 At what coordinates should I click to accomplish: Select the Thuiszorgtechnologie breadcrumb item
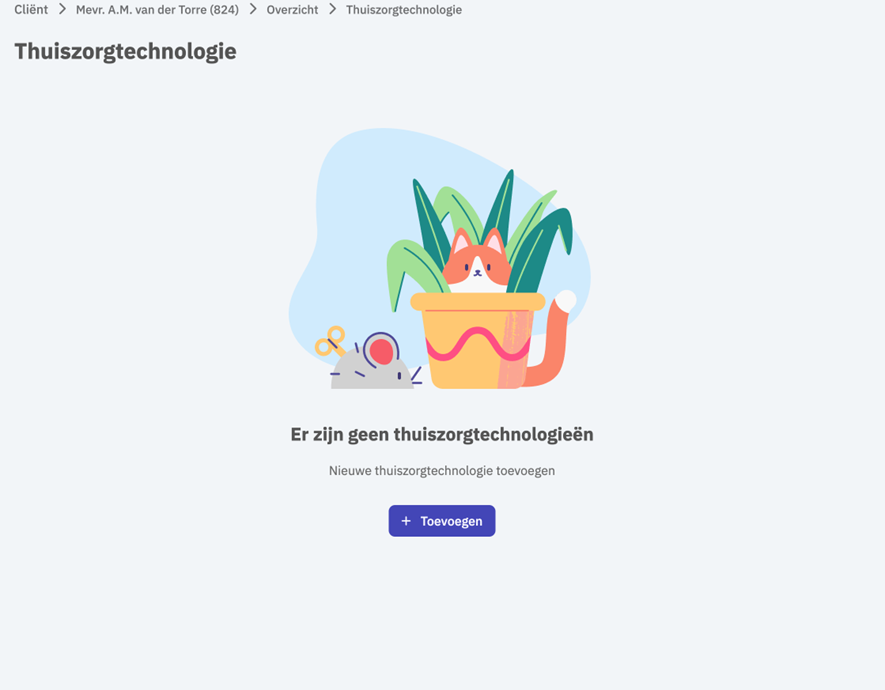(x=404, y=10)
